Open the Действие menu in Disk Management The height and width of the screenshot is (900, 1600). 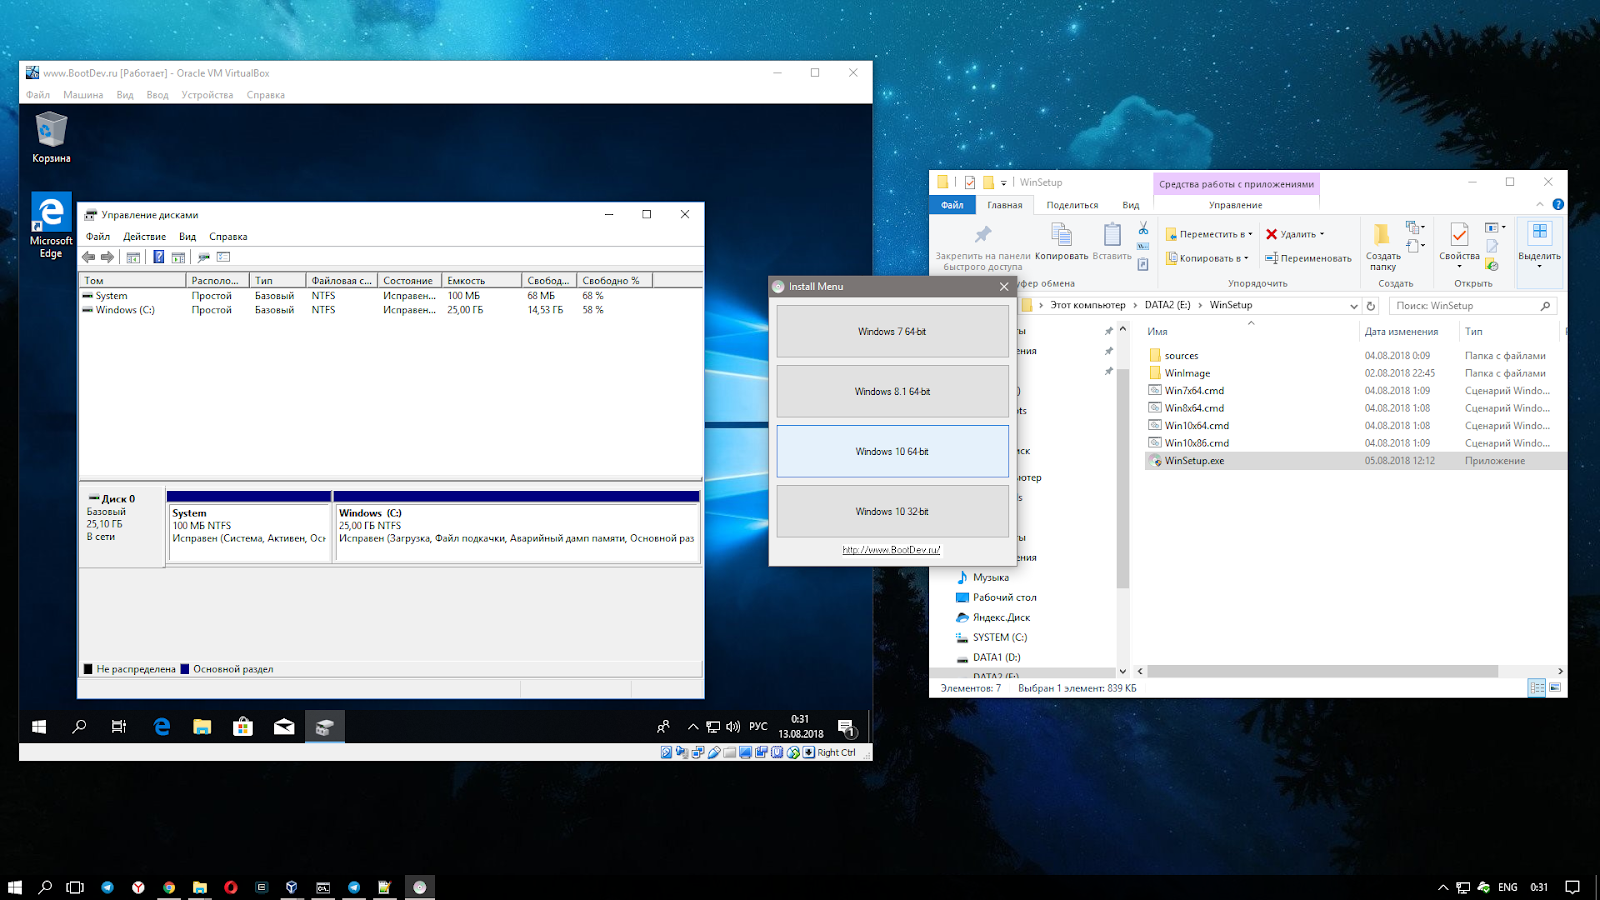144,237
